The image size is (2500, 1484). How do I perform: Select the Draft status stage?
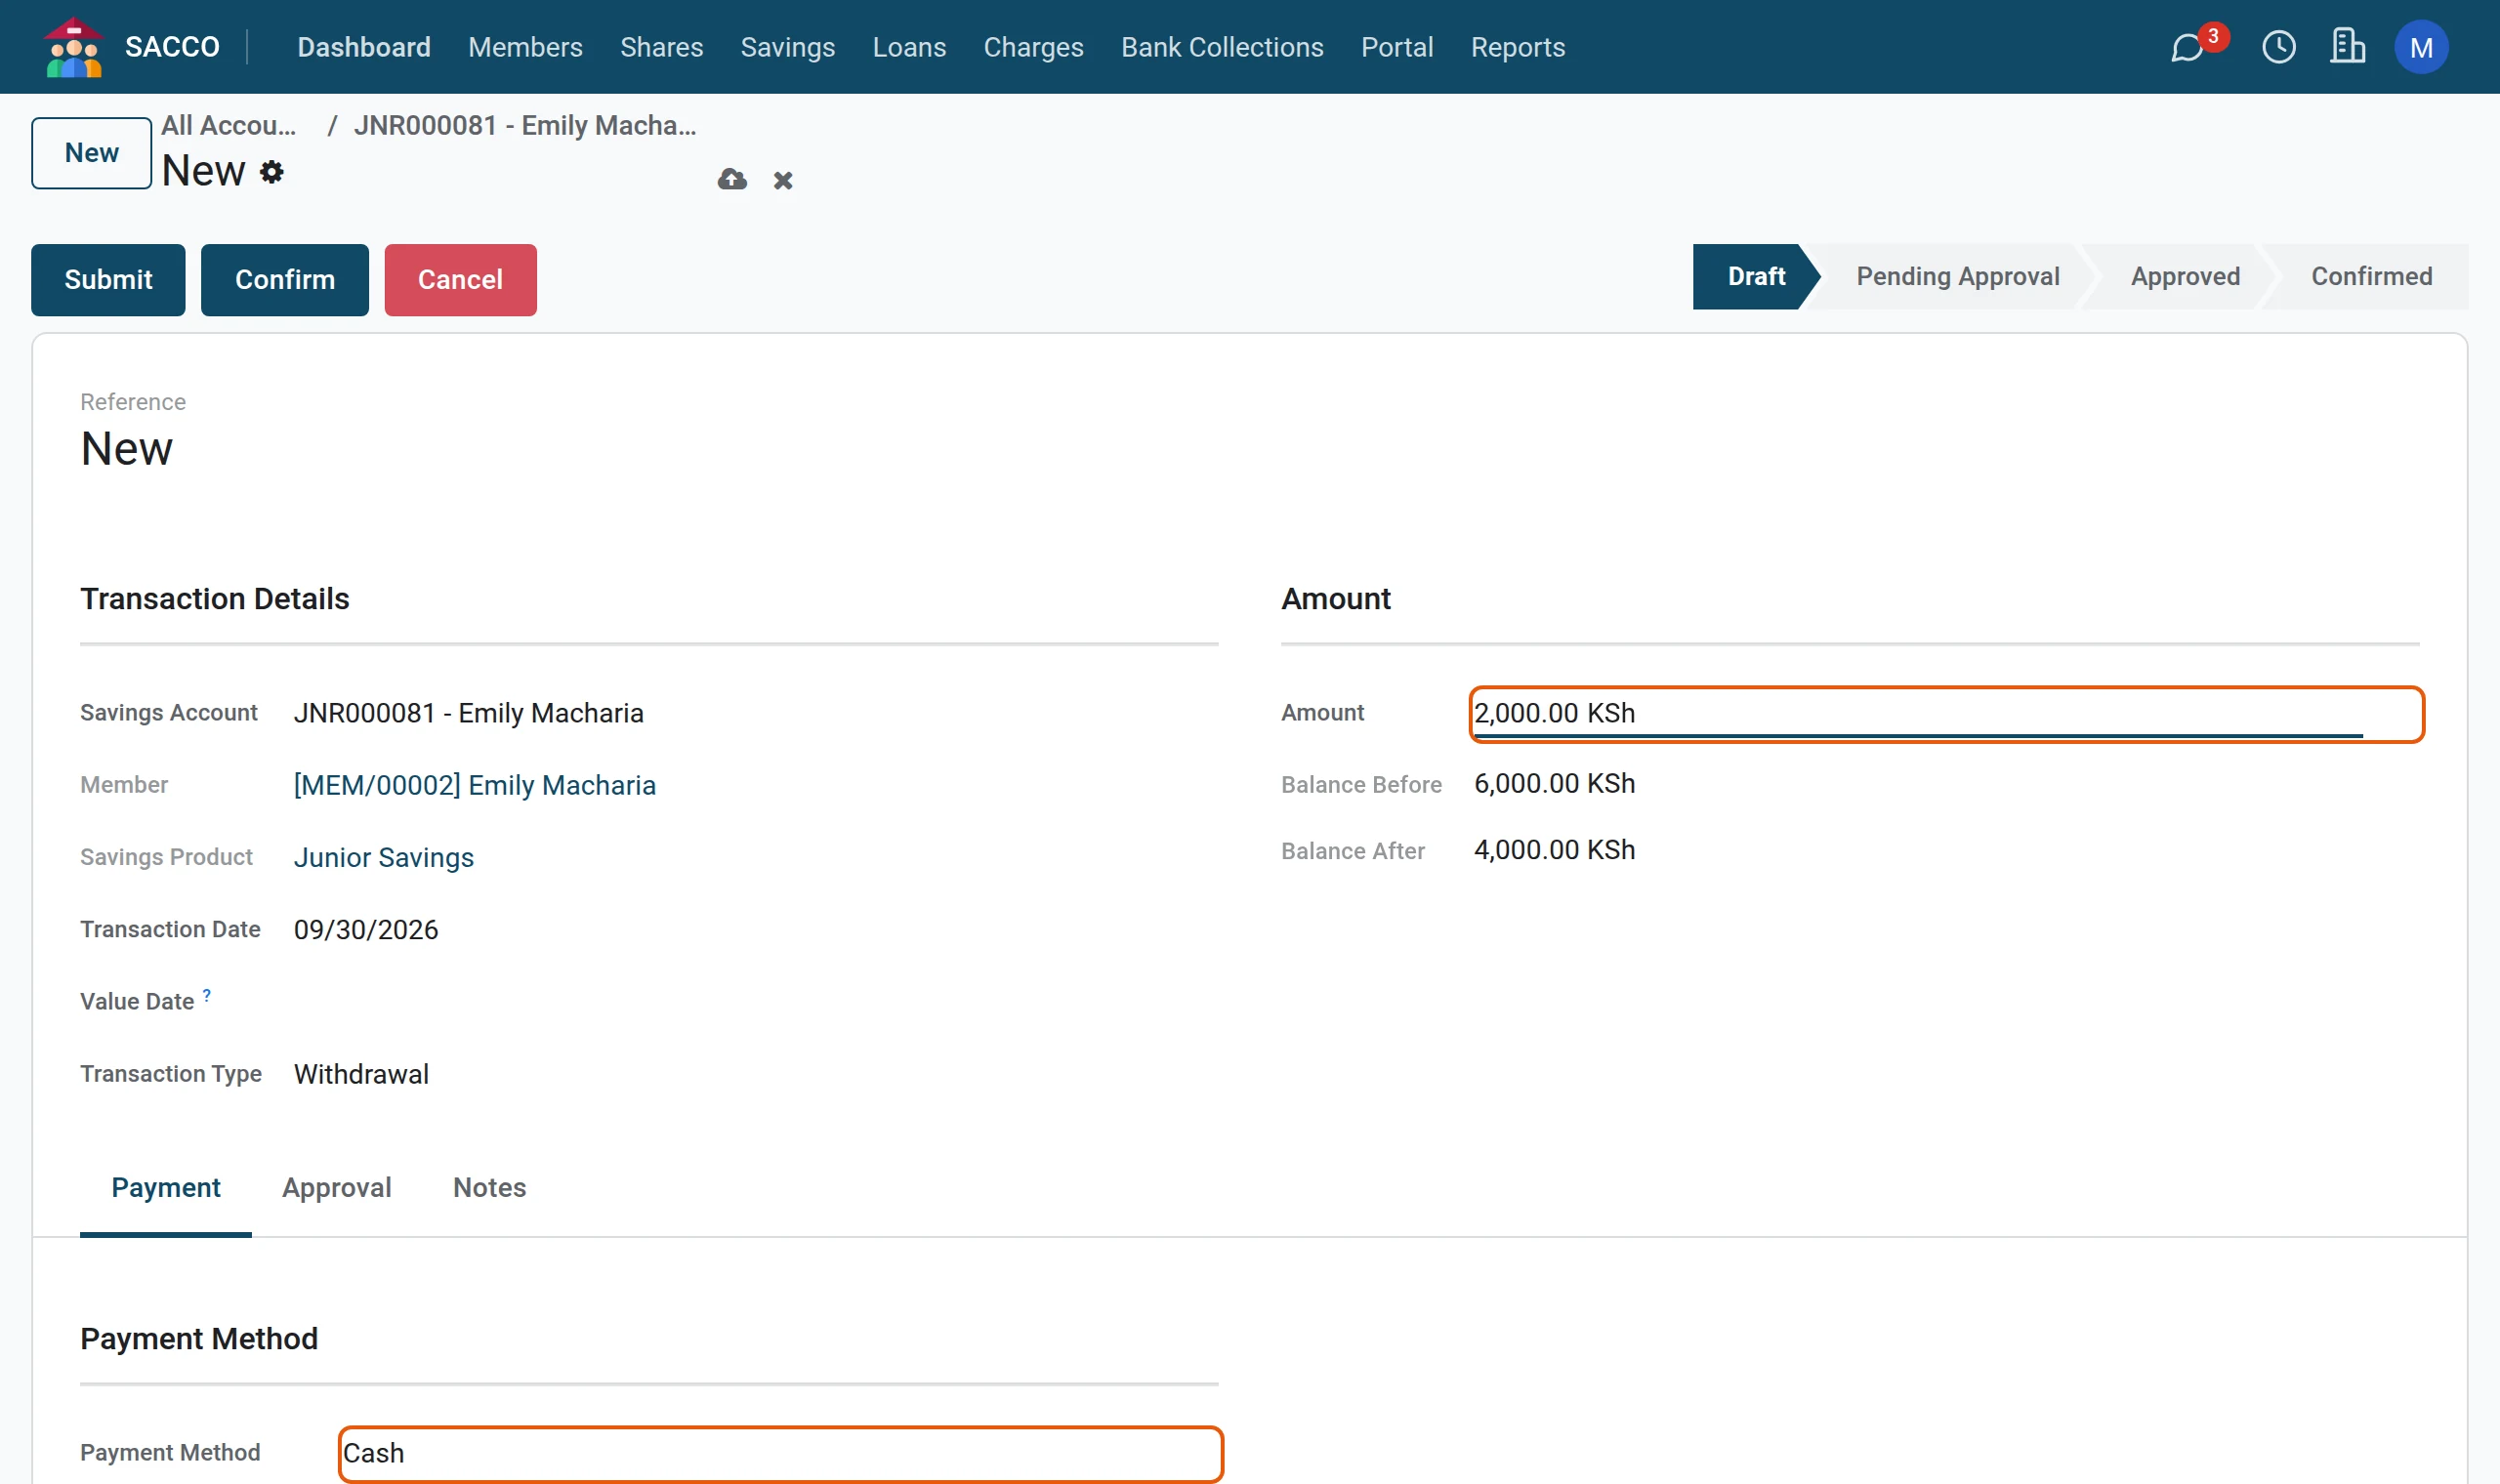pos(1754,277)
